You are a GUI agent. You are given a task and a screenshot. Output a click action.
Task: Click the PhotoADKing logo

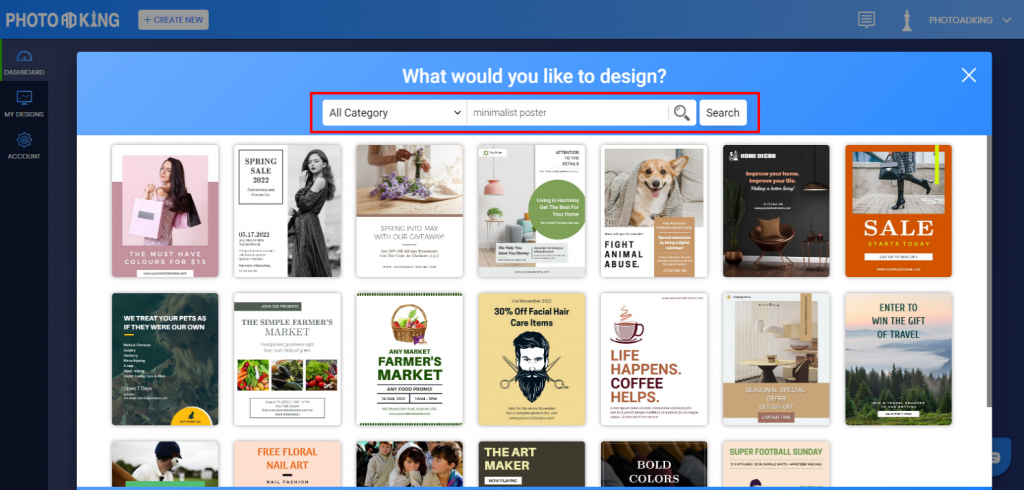tap(63, 20)
